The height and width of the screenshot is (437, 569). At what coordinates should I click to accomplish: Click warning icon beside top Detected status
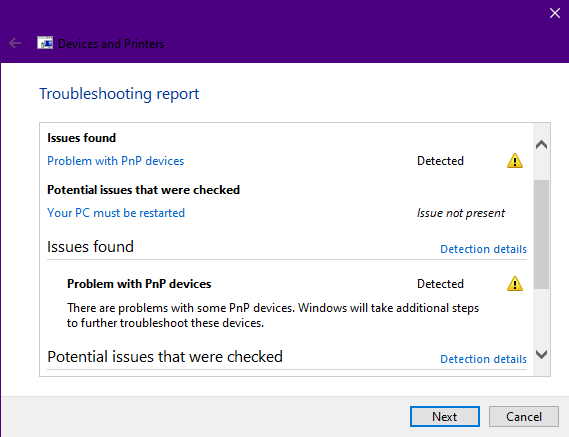point(515,161)
